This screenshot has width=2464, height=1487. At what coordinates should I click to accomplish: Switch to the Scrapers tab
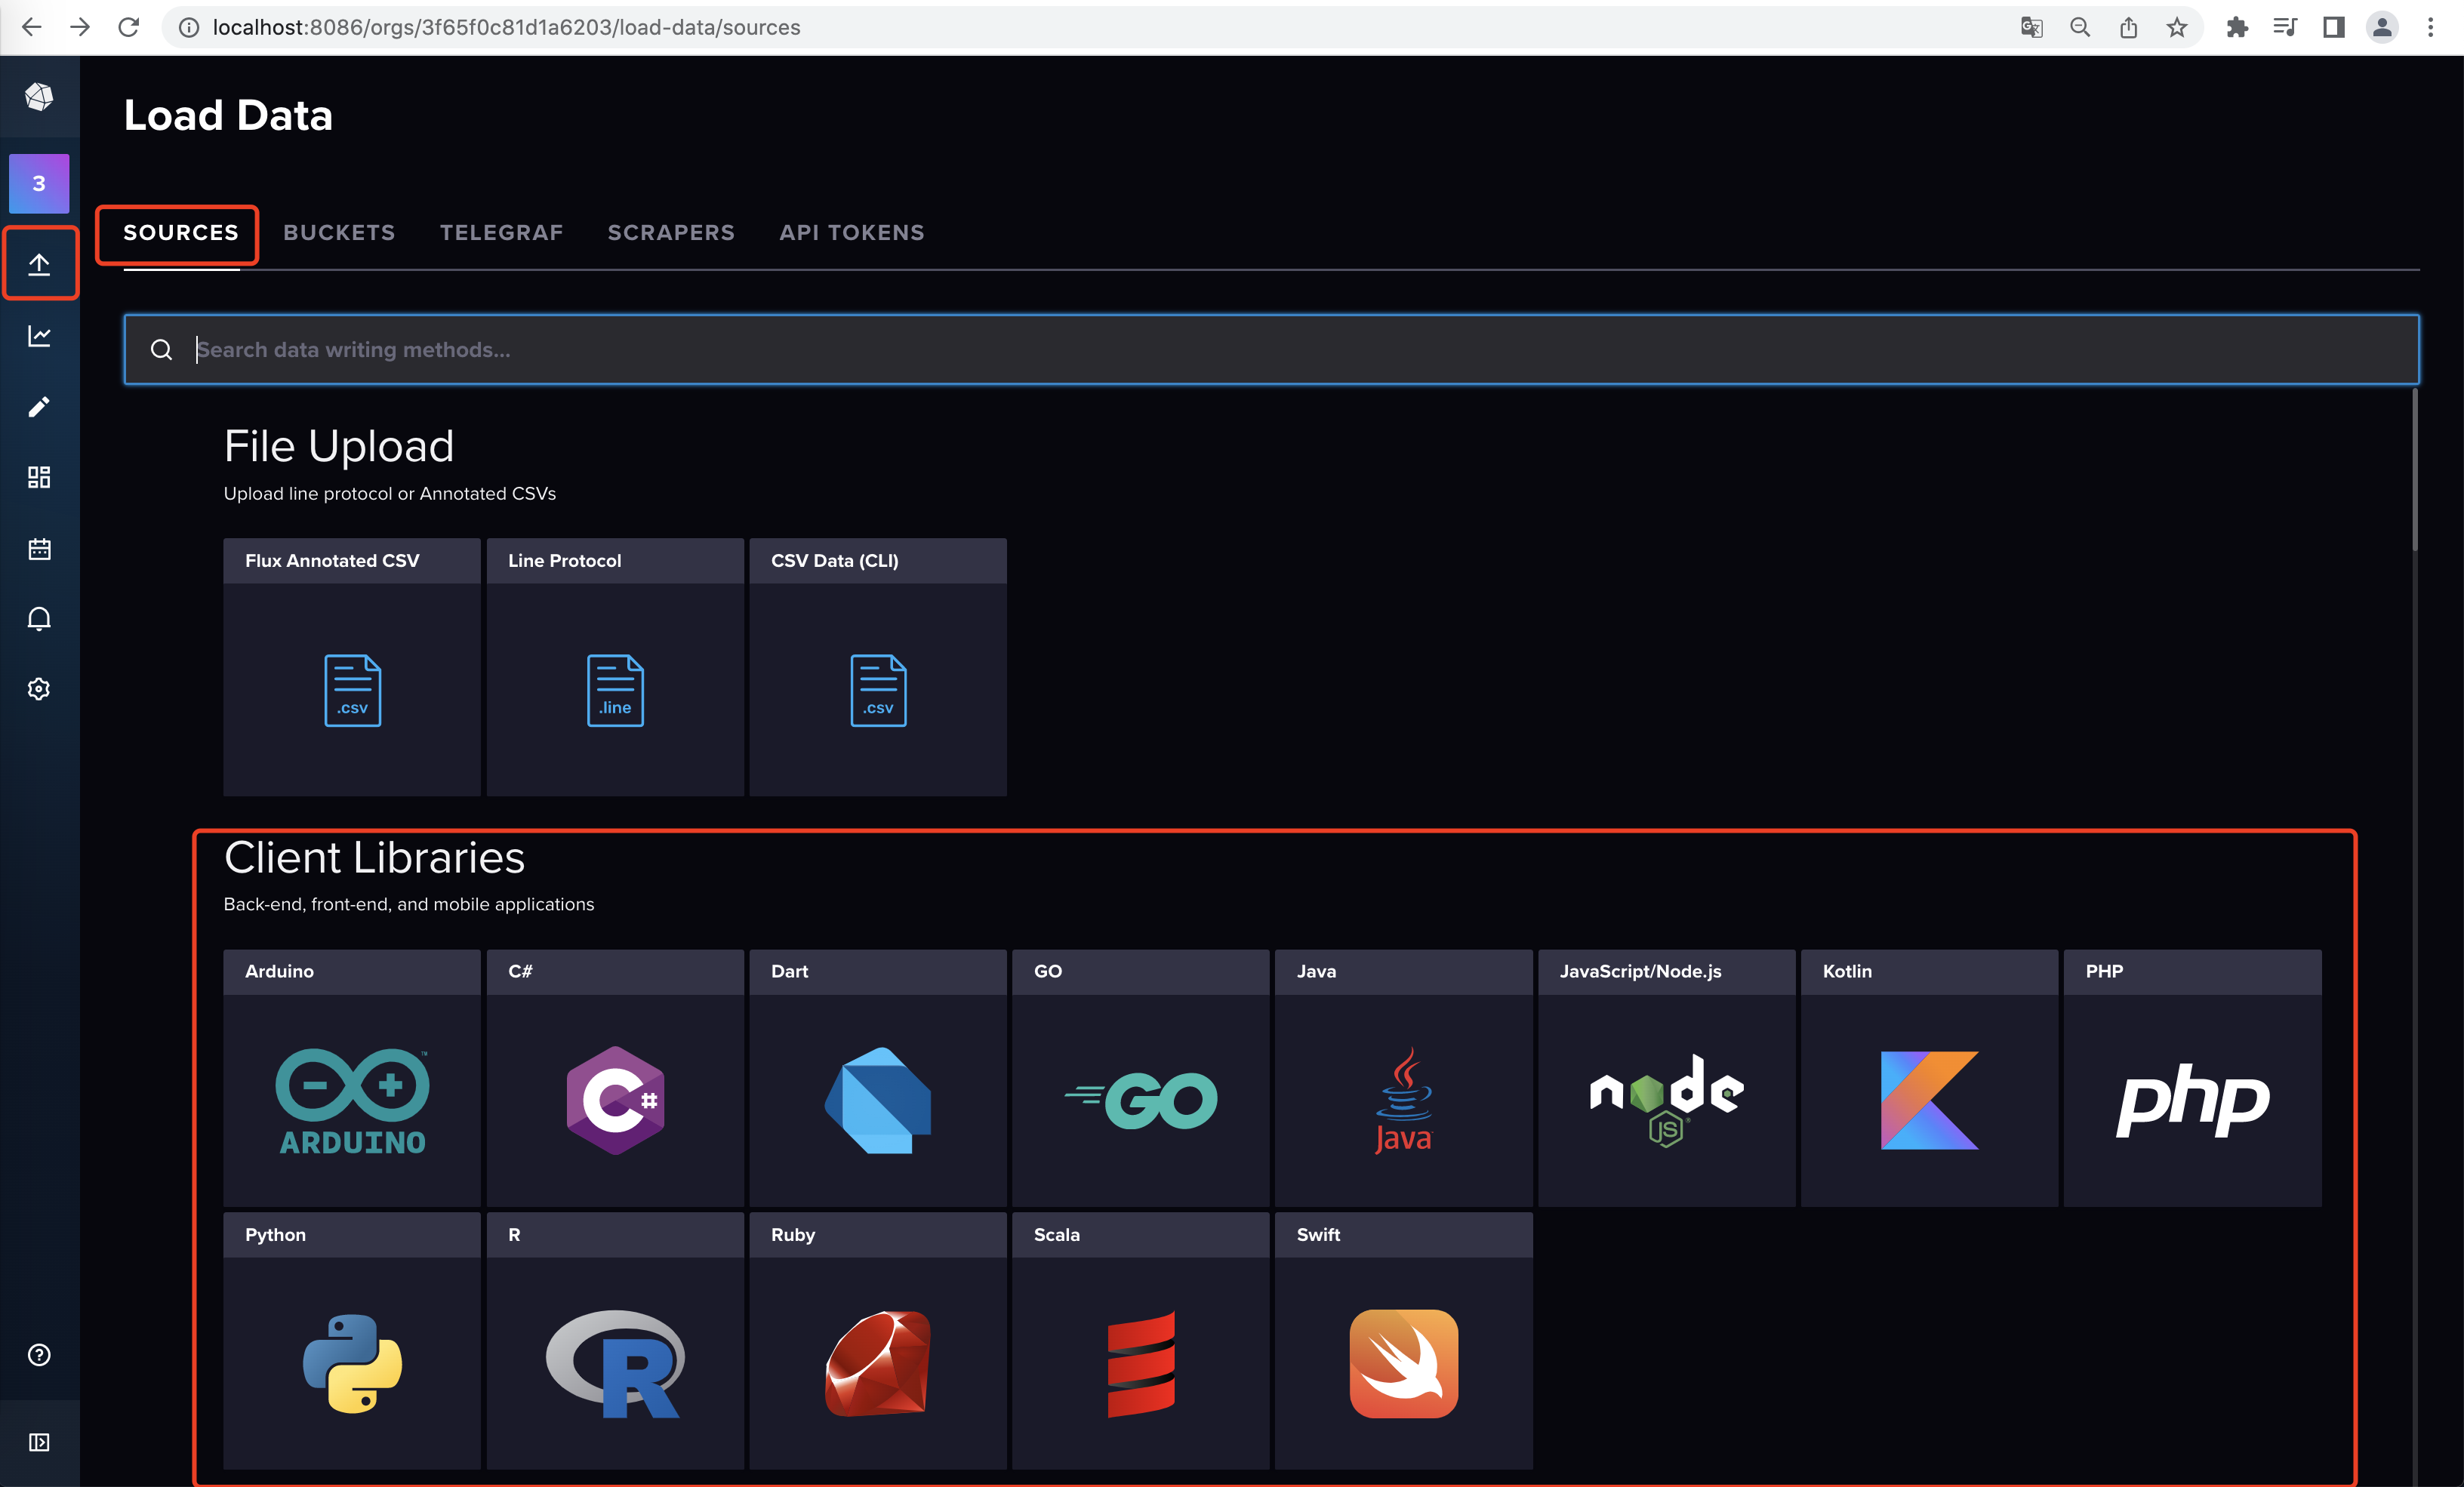(671, 233)
